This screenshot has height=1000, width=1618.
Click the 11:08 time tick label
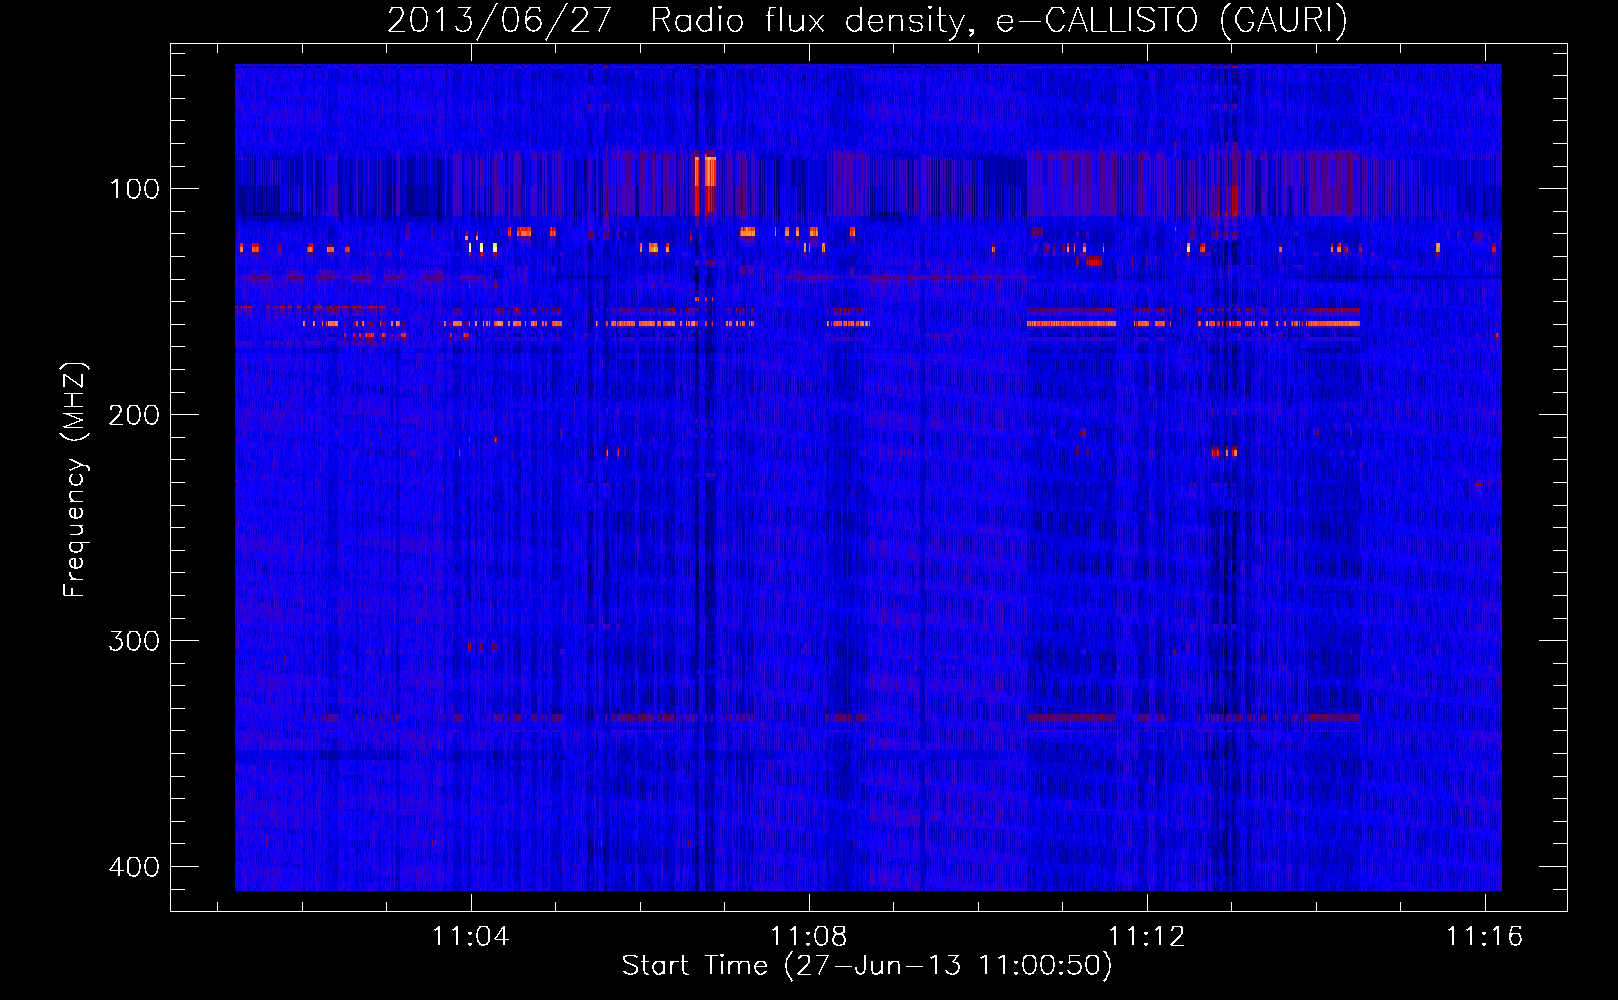pyautogui.click(x=808, y=936)
